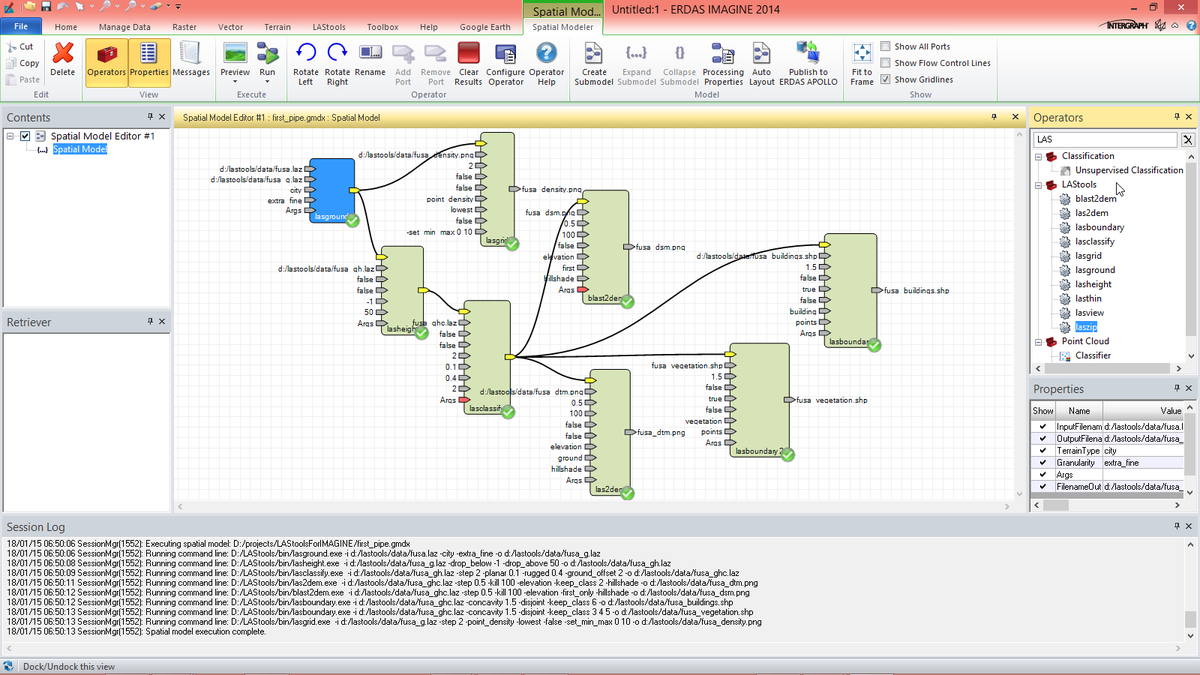The image size is (1200, 675).
Task: Rotate the operator left
Action: pyautogui.click(x=306, y=63)
